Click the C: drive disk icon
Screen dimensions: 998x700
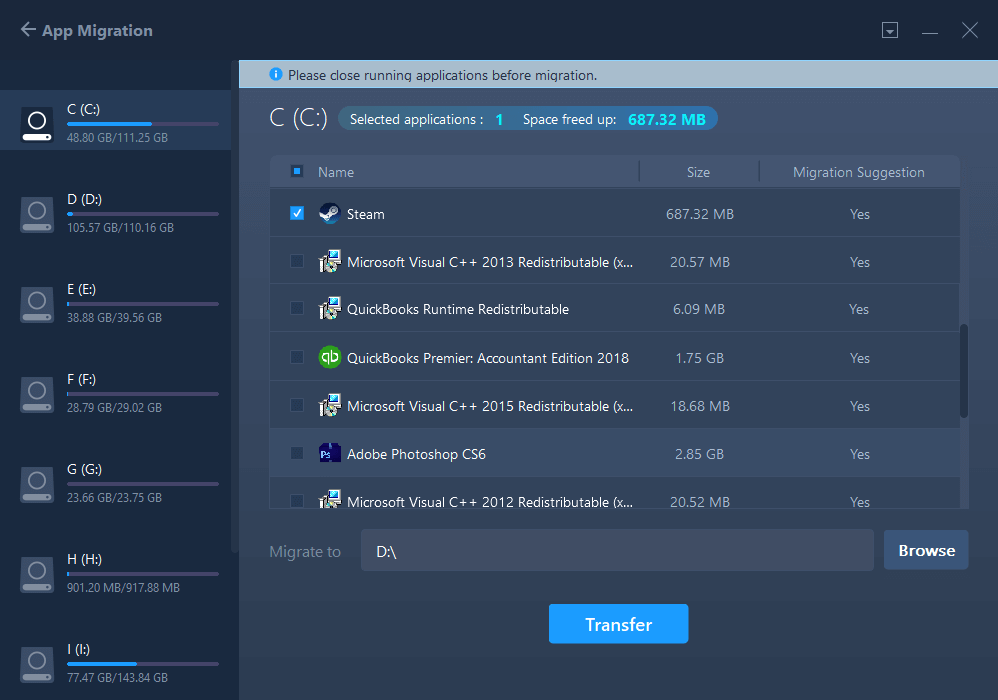37,124
